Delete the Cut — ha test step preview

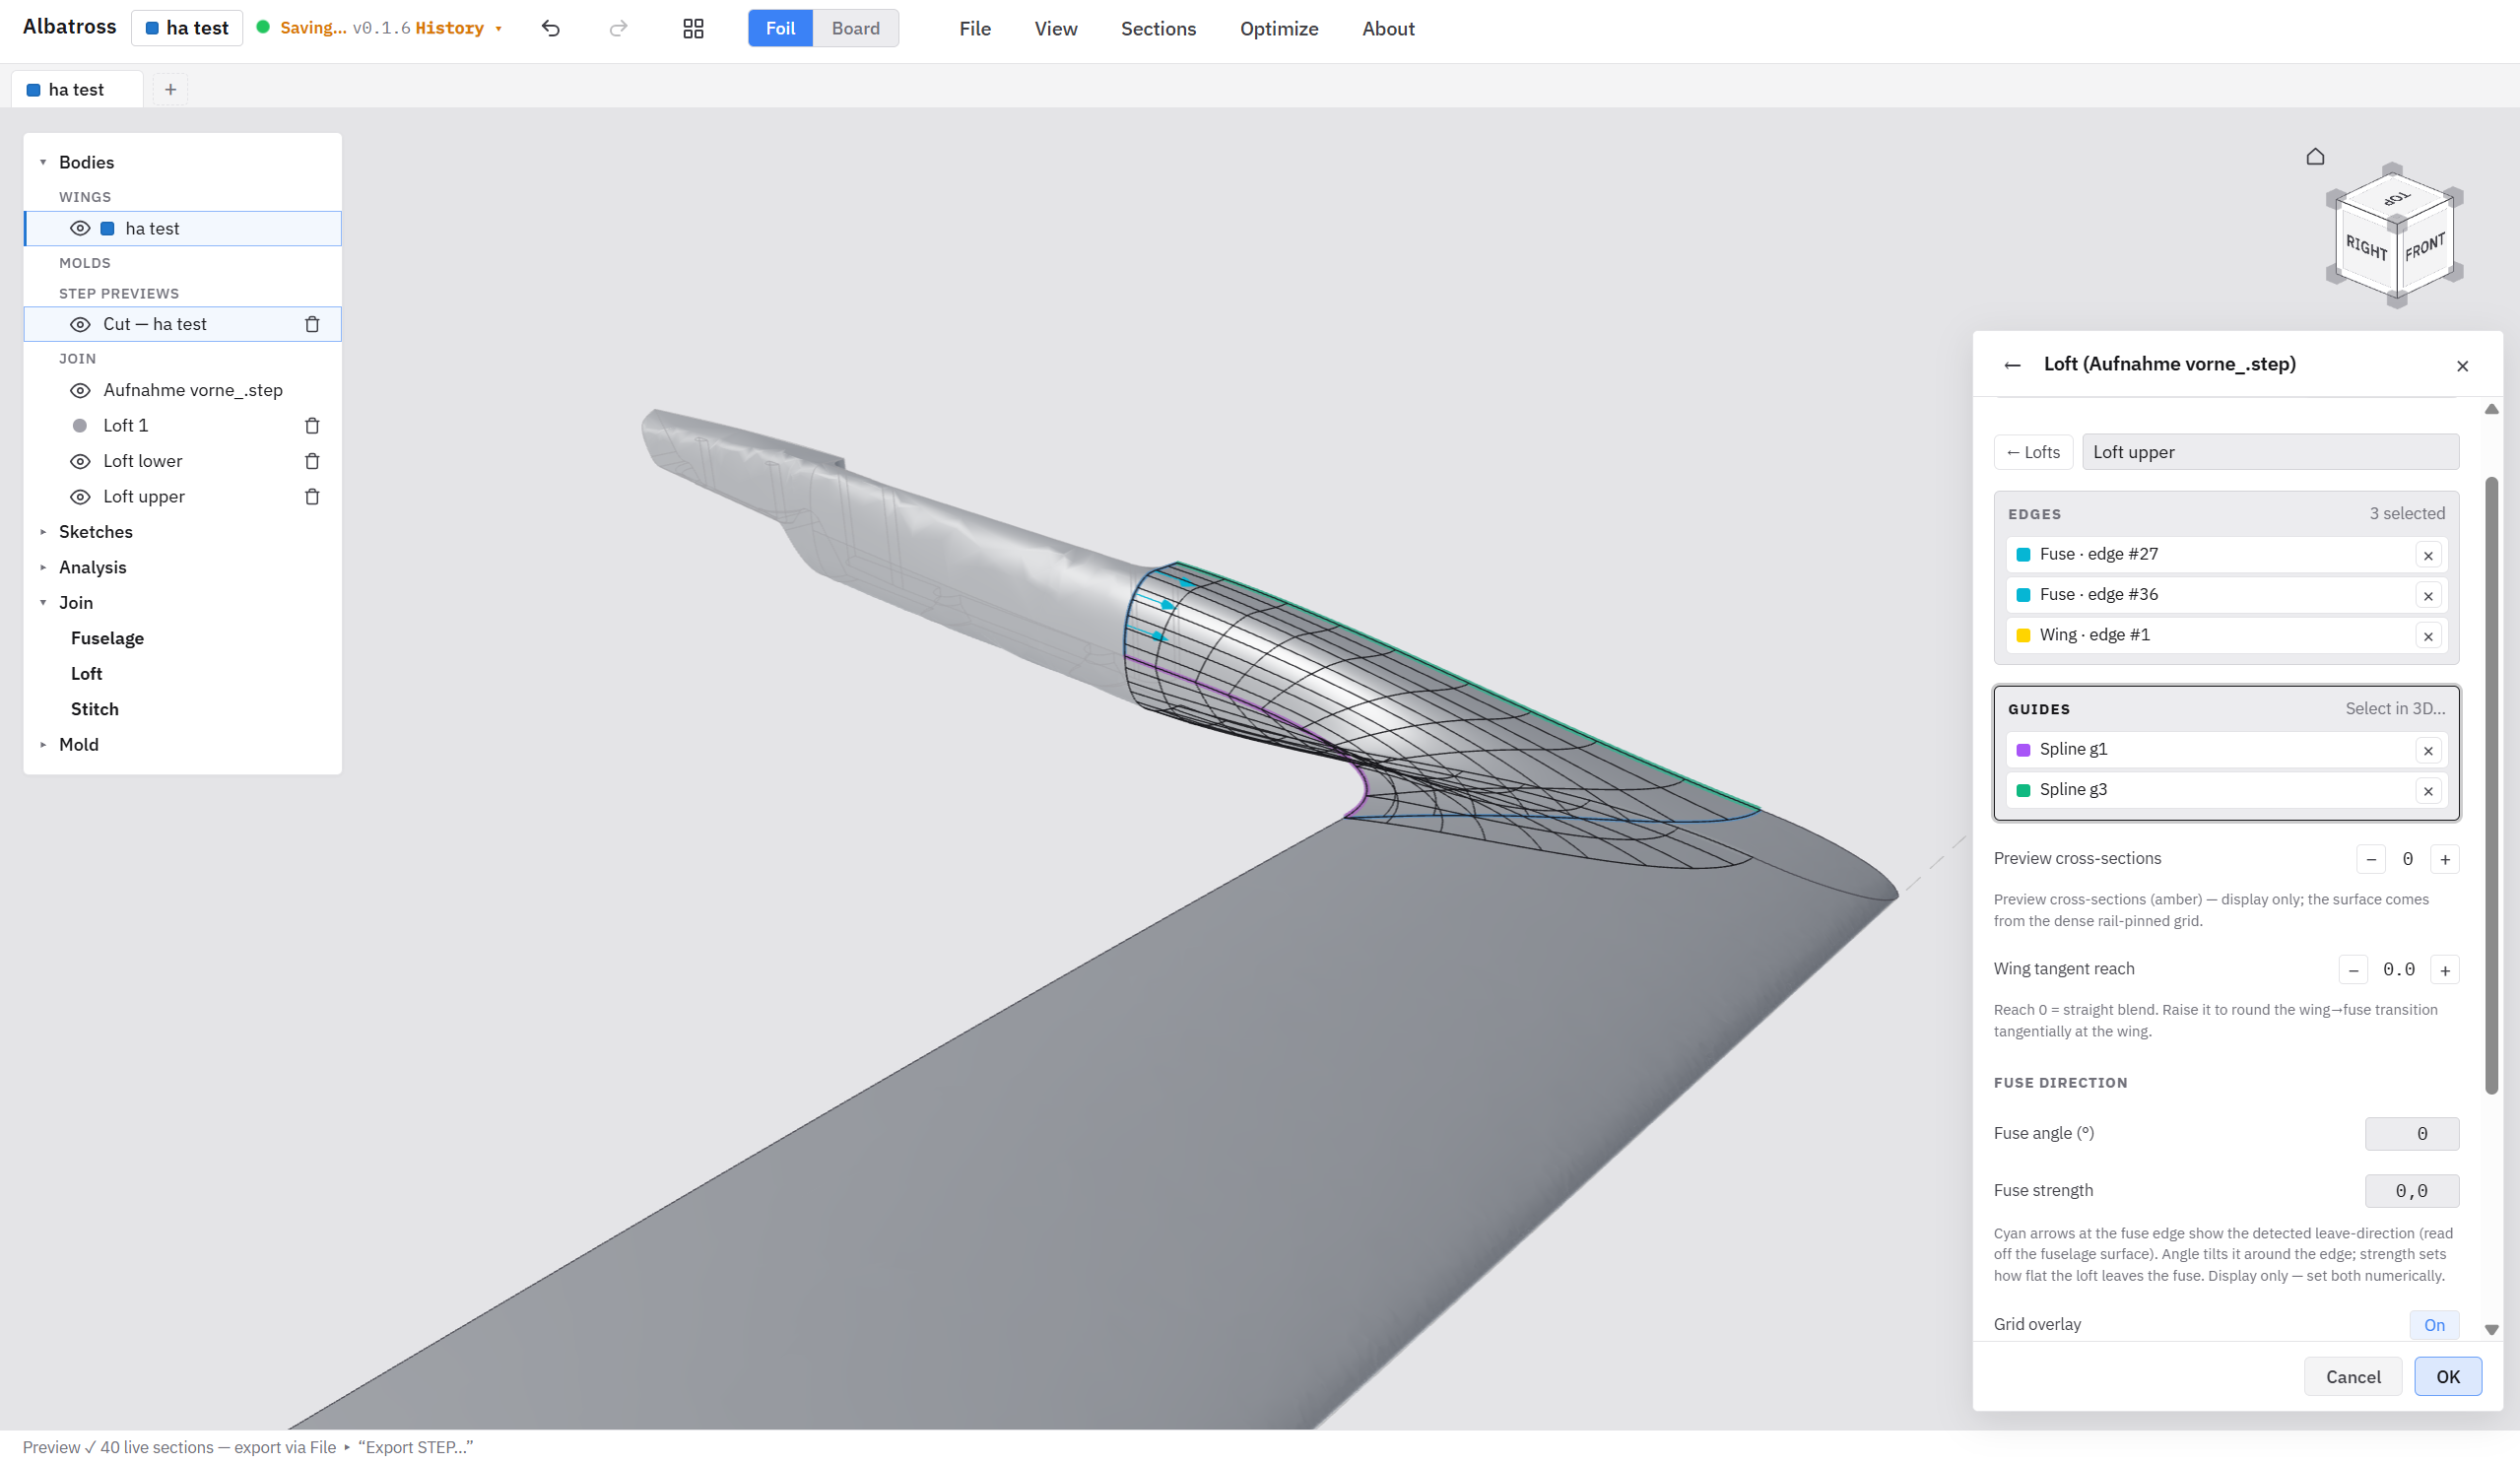(312, 324)
